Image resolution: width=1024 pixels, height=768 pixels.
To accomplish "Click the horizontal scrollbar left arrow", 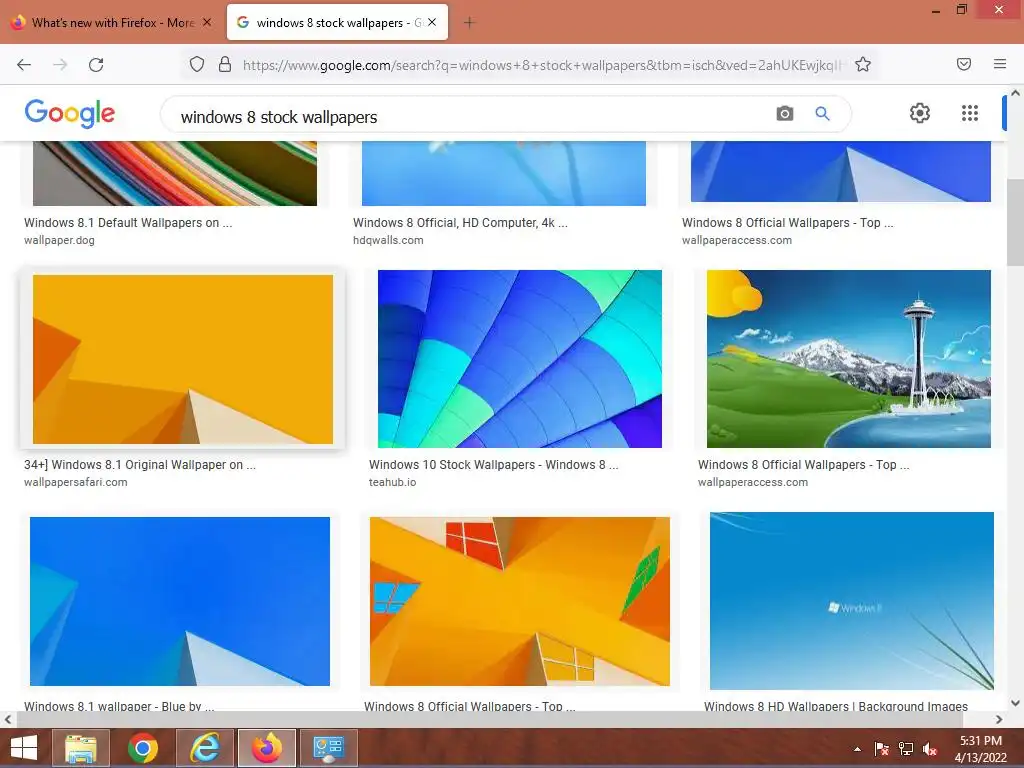I will pyautogui.click(x=8, y=720).
